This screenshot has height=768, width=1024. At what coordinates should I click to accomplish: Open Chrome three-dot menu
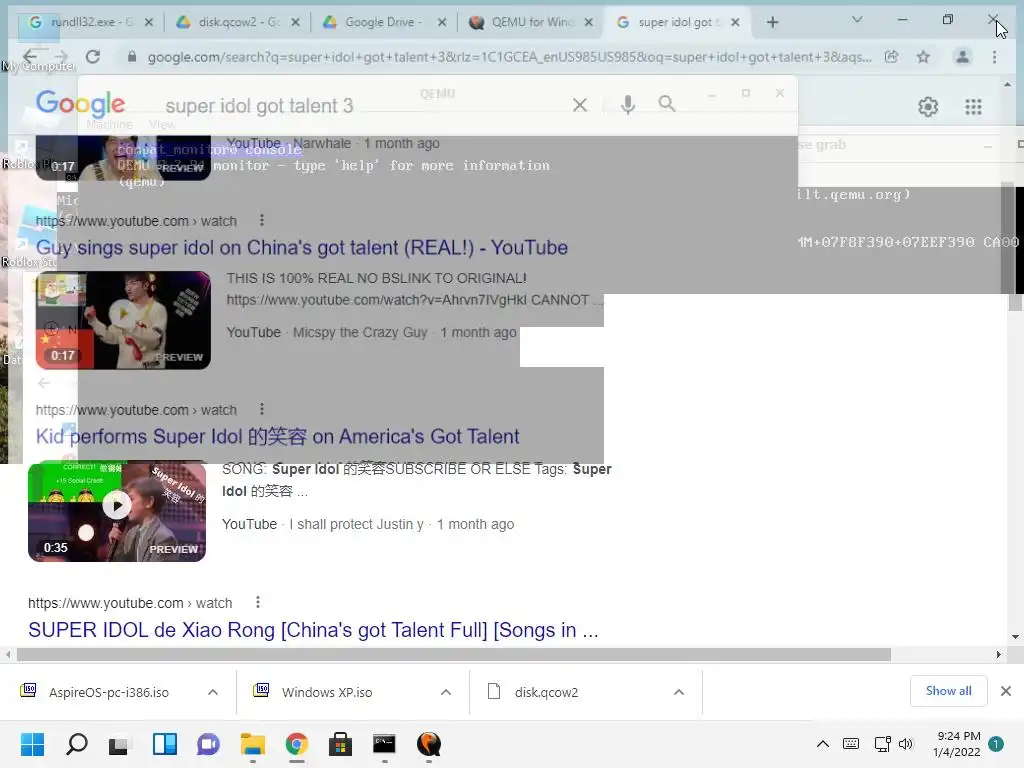995,57
